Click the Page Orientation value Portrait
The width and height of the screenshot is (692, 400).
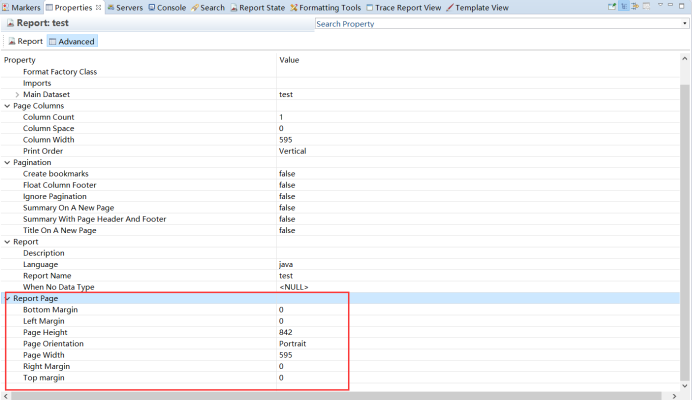[293, 343]
